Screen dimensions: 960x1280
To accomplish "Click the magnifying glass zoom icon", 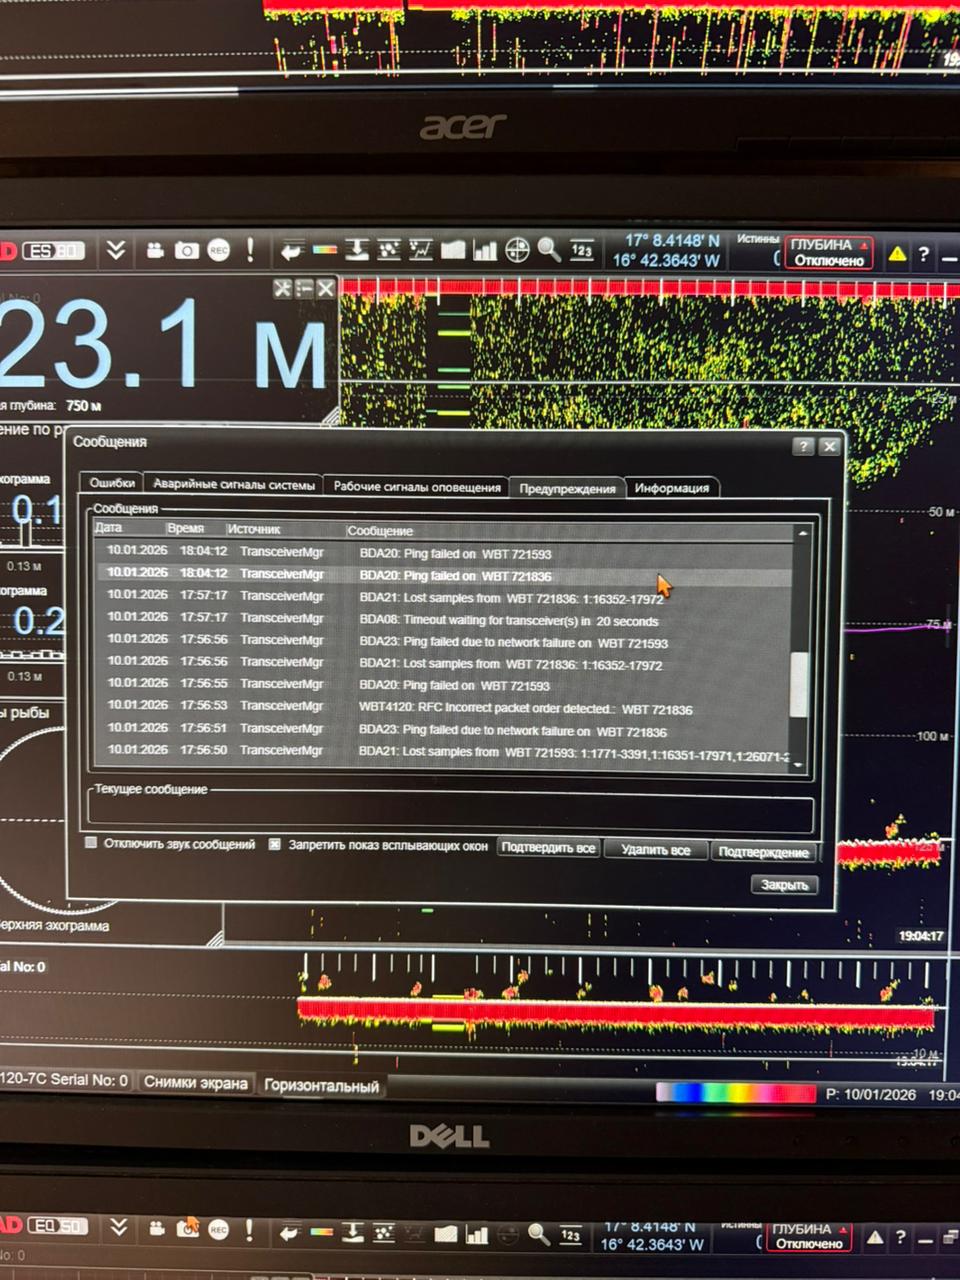I will 549,249.
